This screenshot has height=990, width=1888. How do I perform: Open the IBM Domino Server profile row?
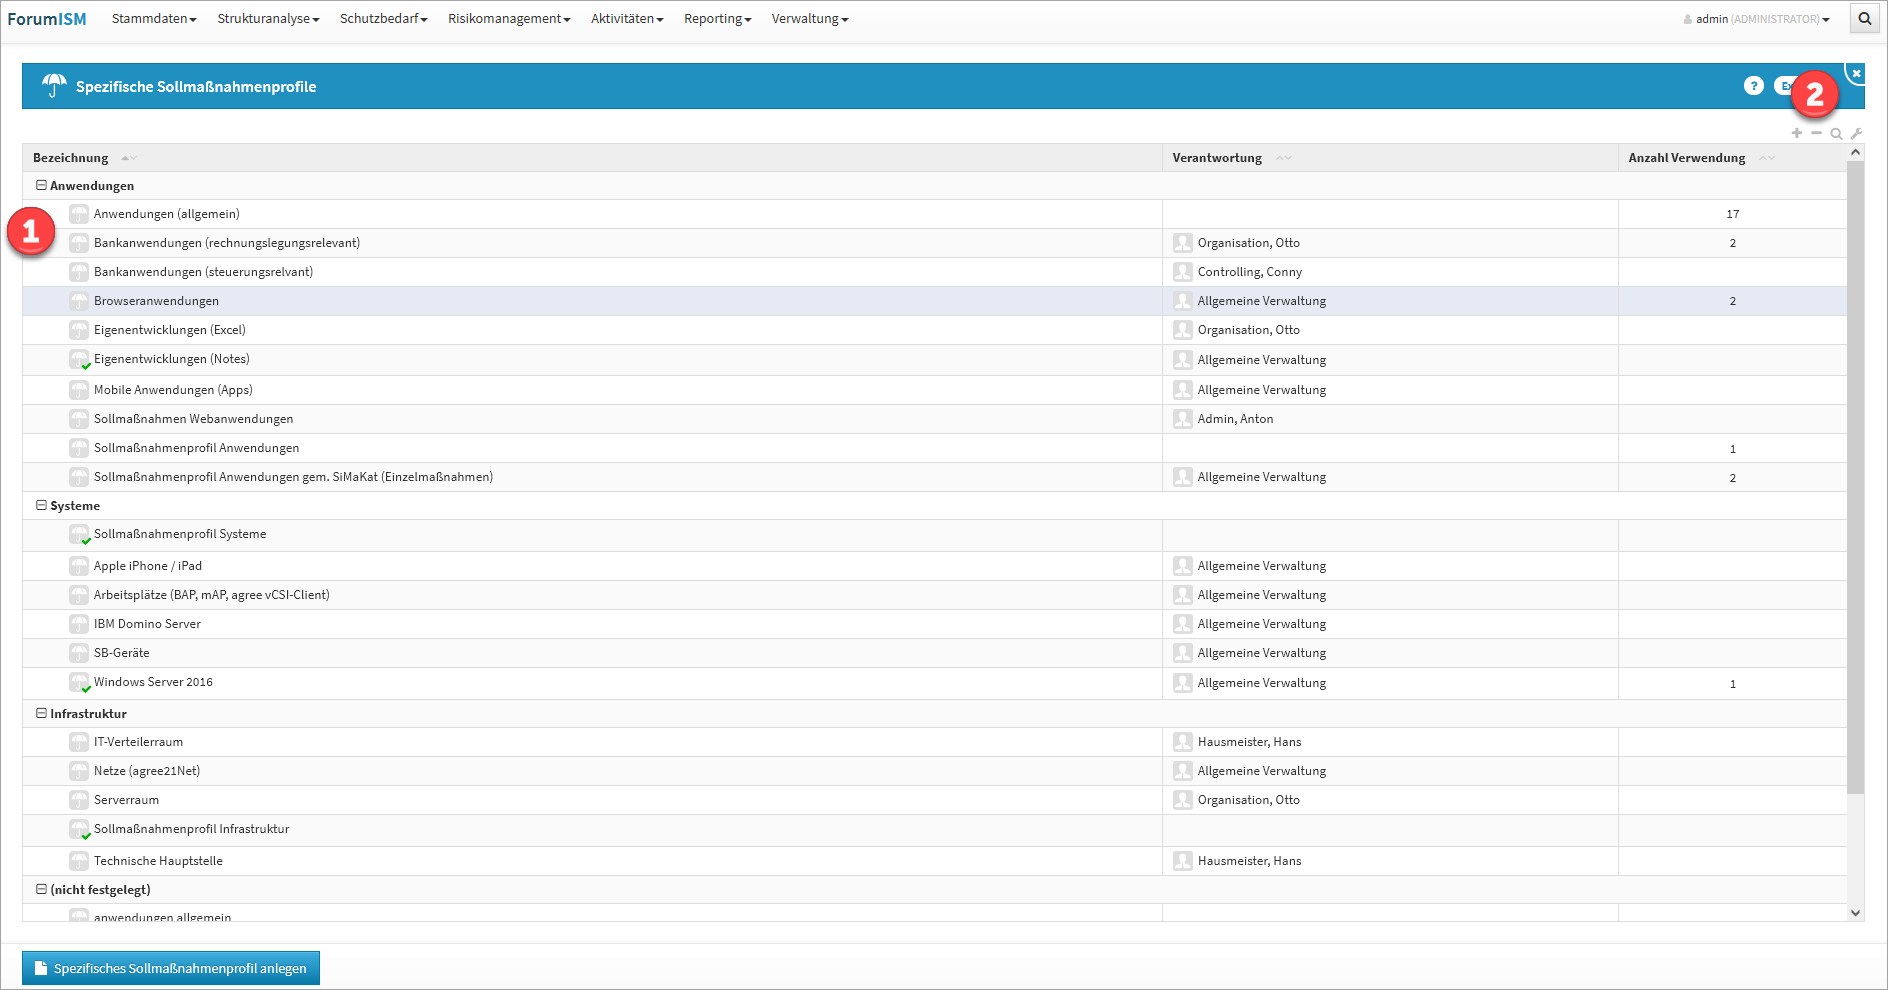click(x=147, y=624)
